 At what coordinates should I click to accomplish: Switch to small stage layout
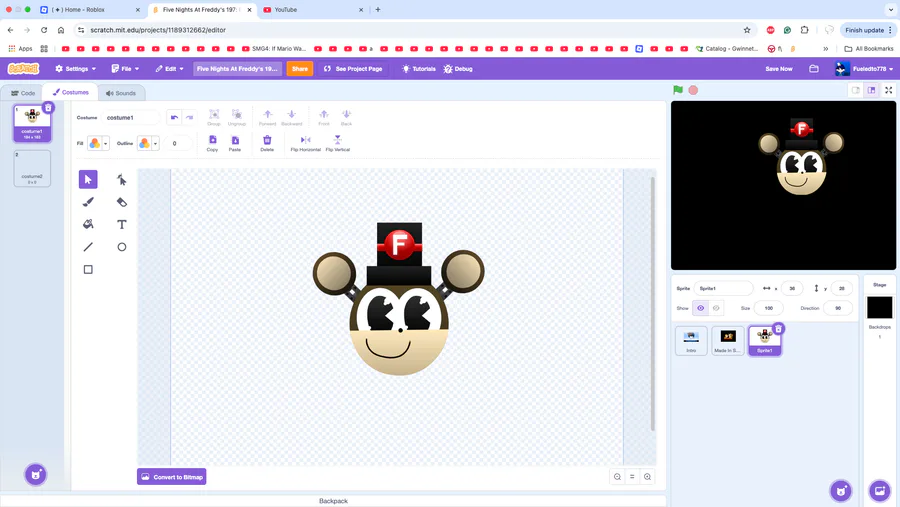(856, 90)
